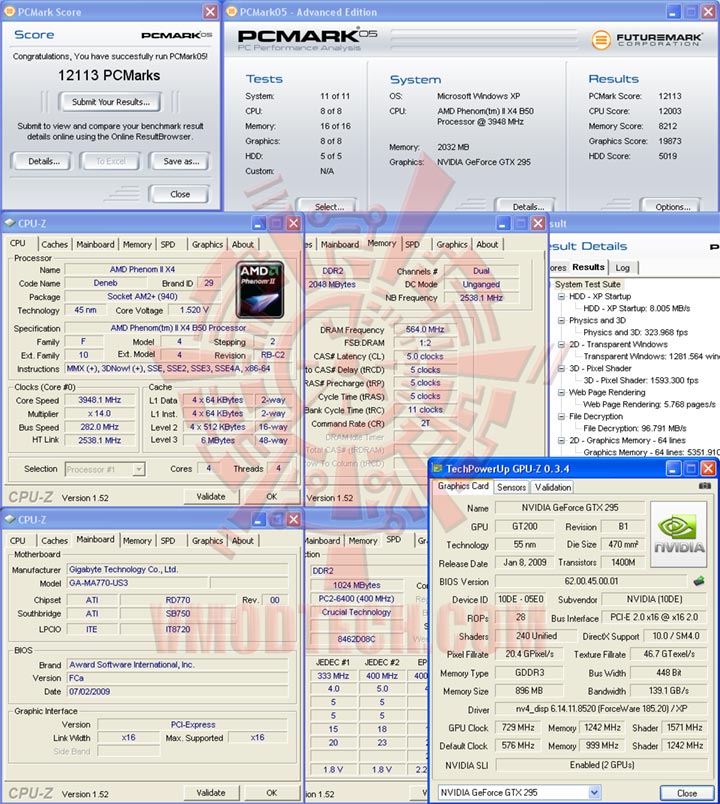
Task: Open the Sensors tab in GPU-Z
Action: pyautogui.click(x=511, y=487)
